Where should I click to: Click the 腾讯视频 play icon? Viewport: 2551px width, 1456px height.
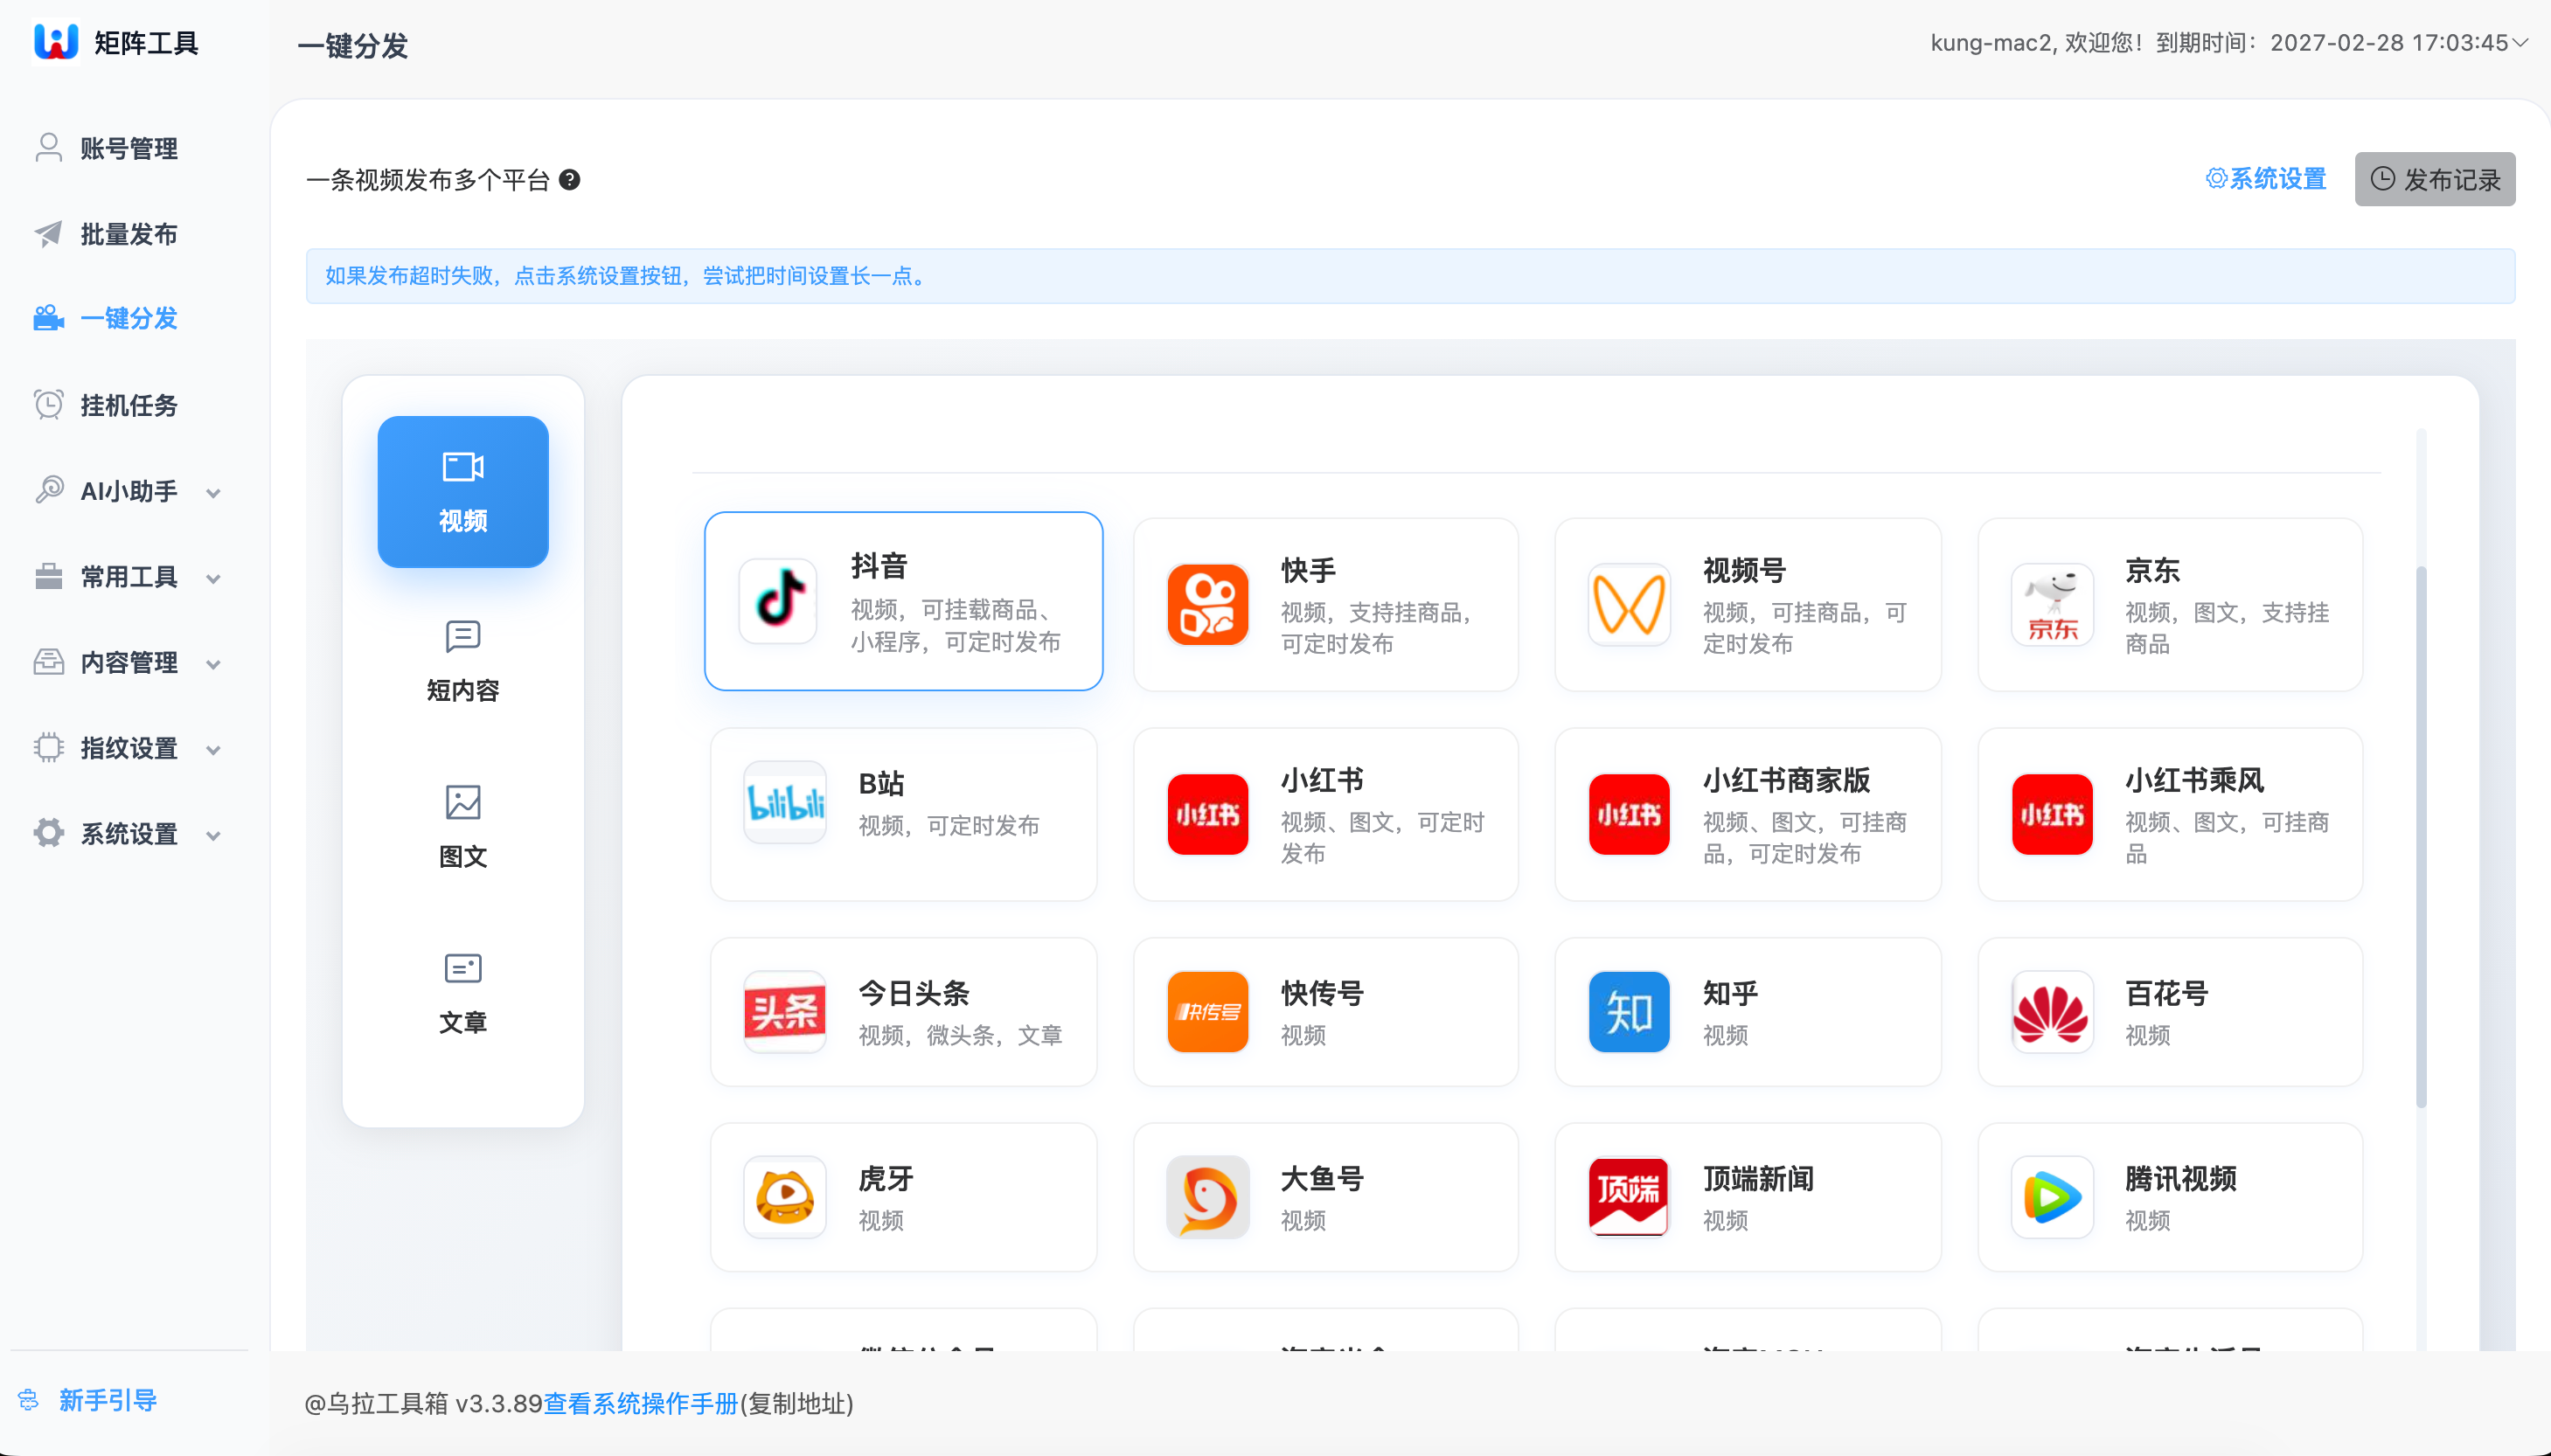(x=2052, y=1197)
